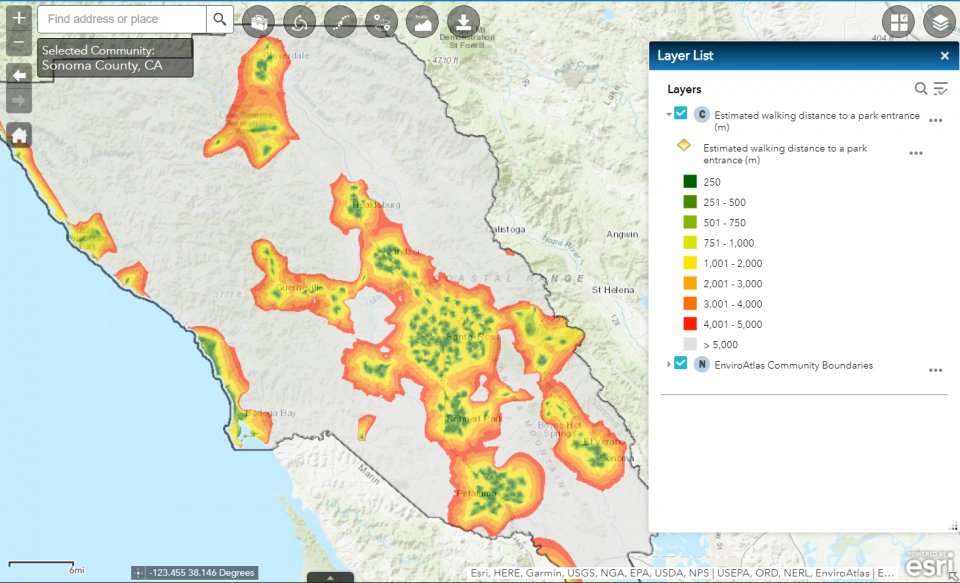Open the basemap layers icon at top right
The width and height of the screenshot is (960, 583).
click(x=938, y=21)
